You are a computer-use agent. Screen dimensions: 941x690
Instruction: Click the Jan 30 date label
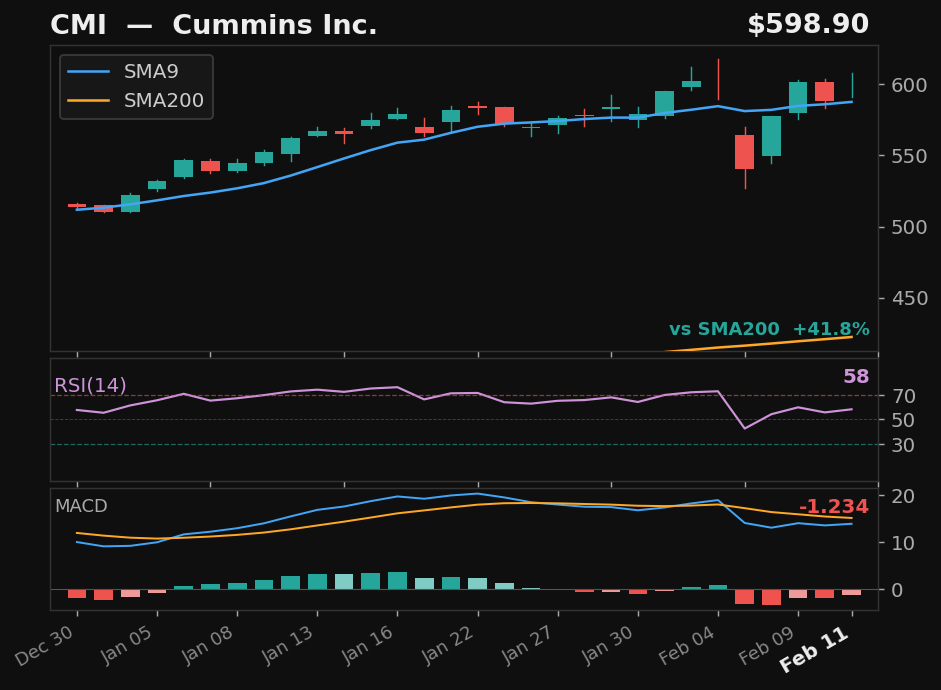pos(608,644)
